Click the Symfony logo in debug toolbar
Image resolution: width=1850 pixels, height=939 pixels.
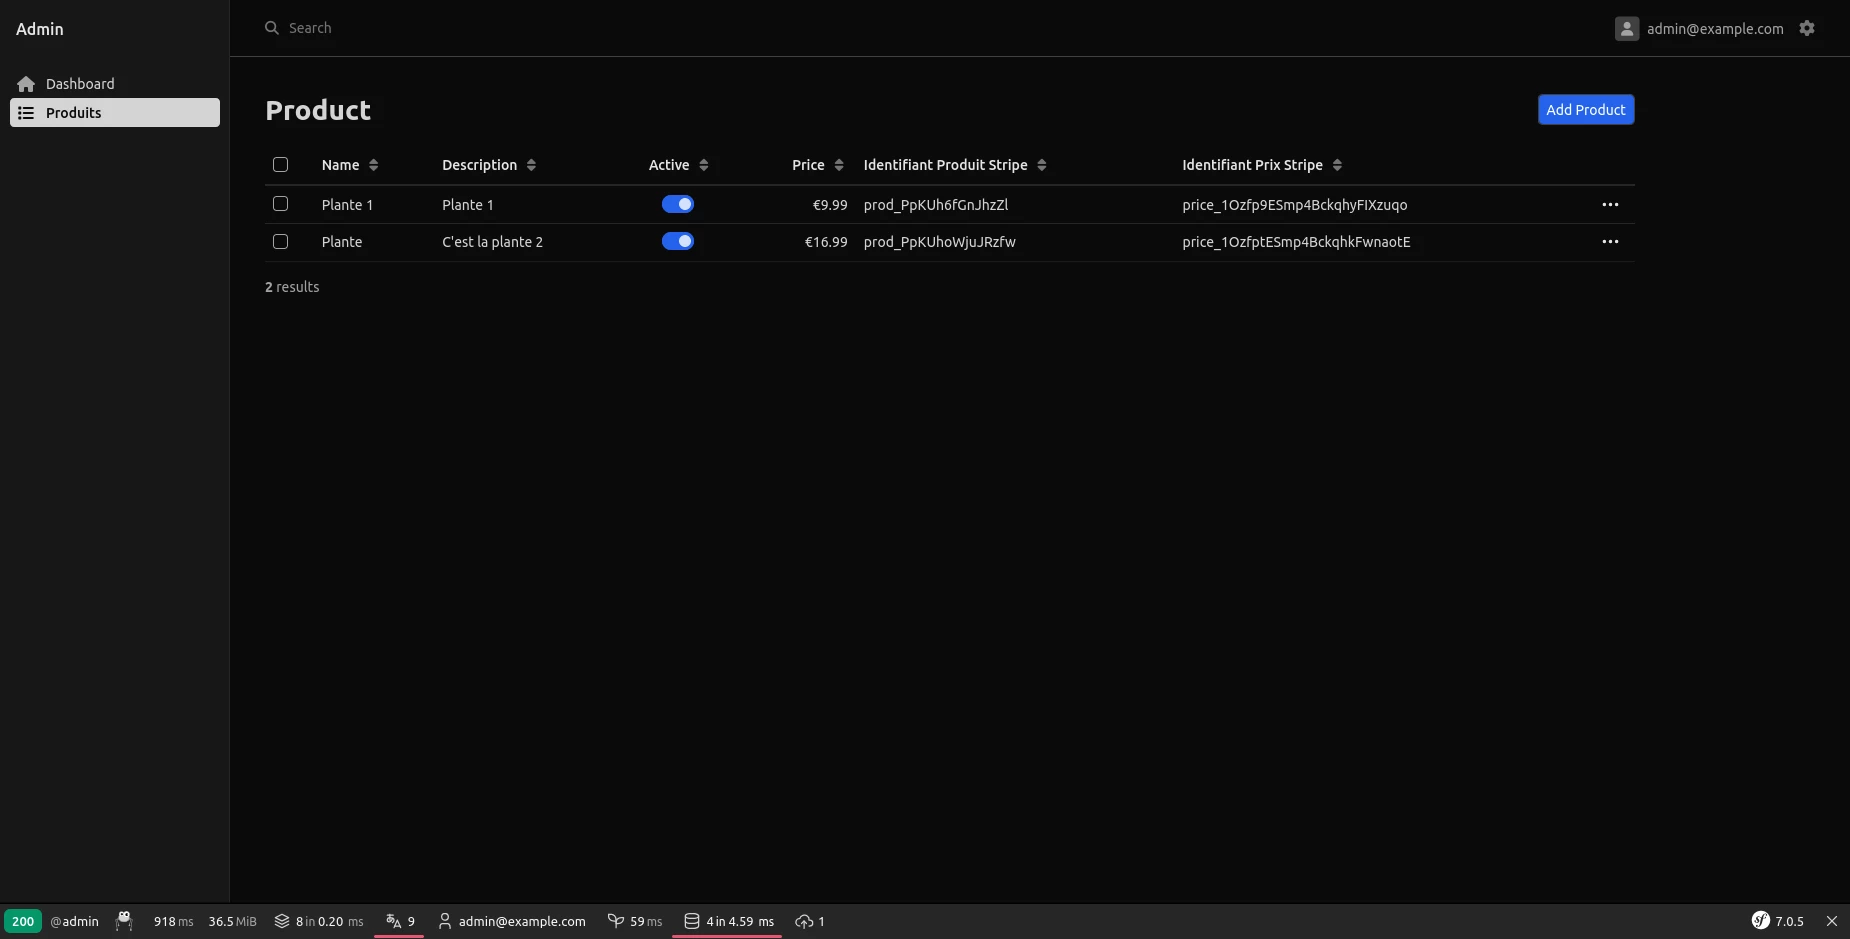1761,921
